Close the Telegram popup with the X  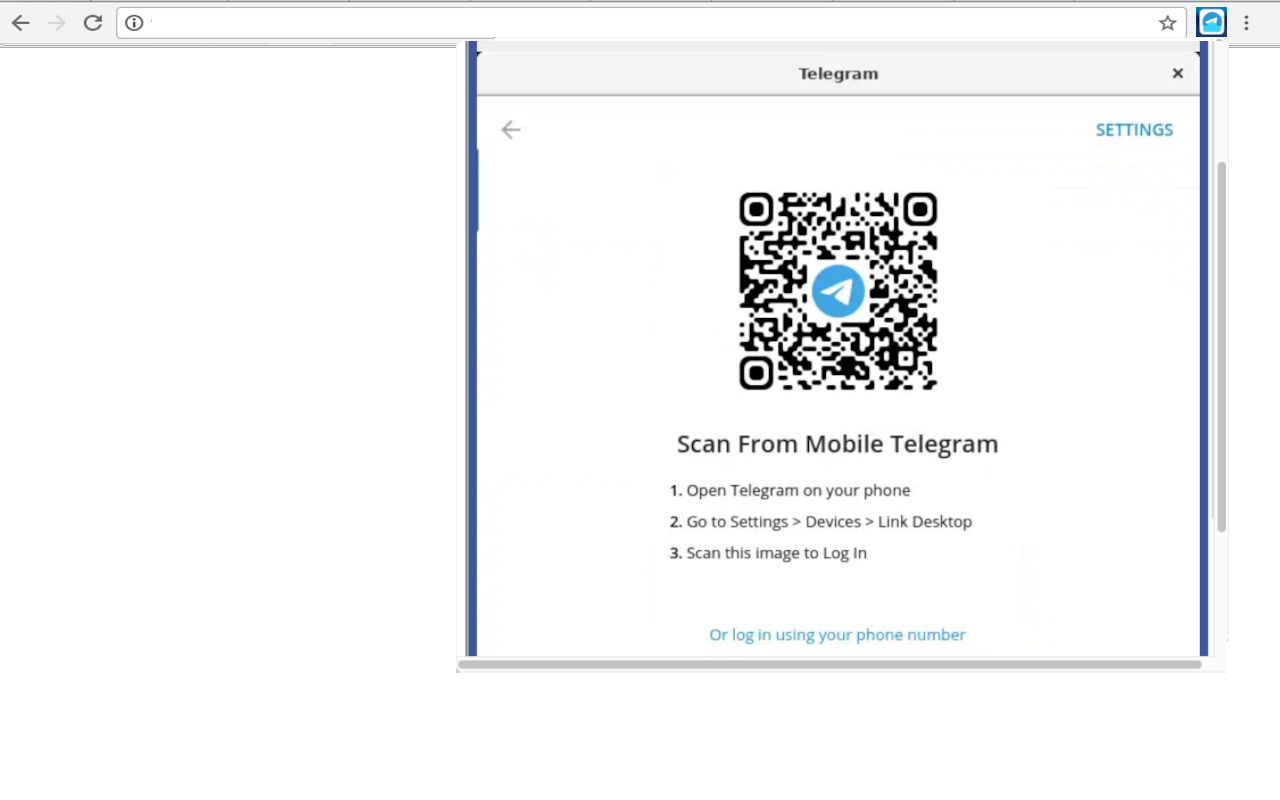1178,73
